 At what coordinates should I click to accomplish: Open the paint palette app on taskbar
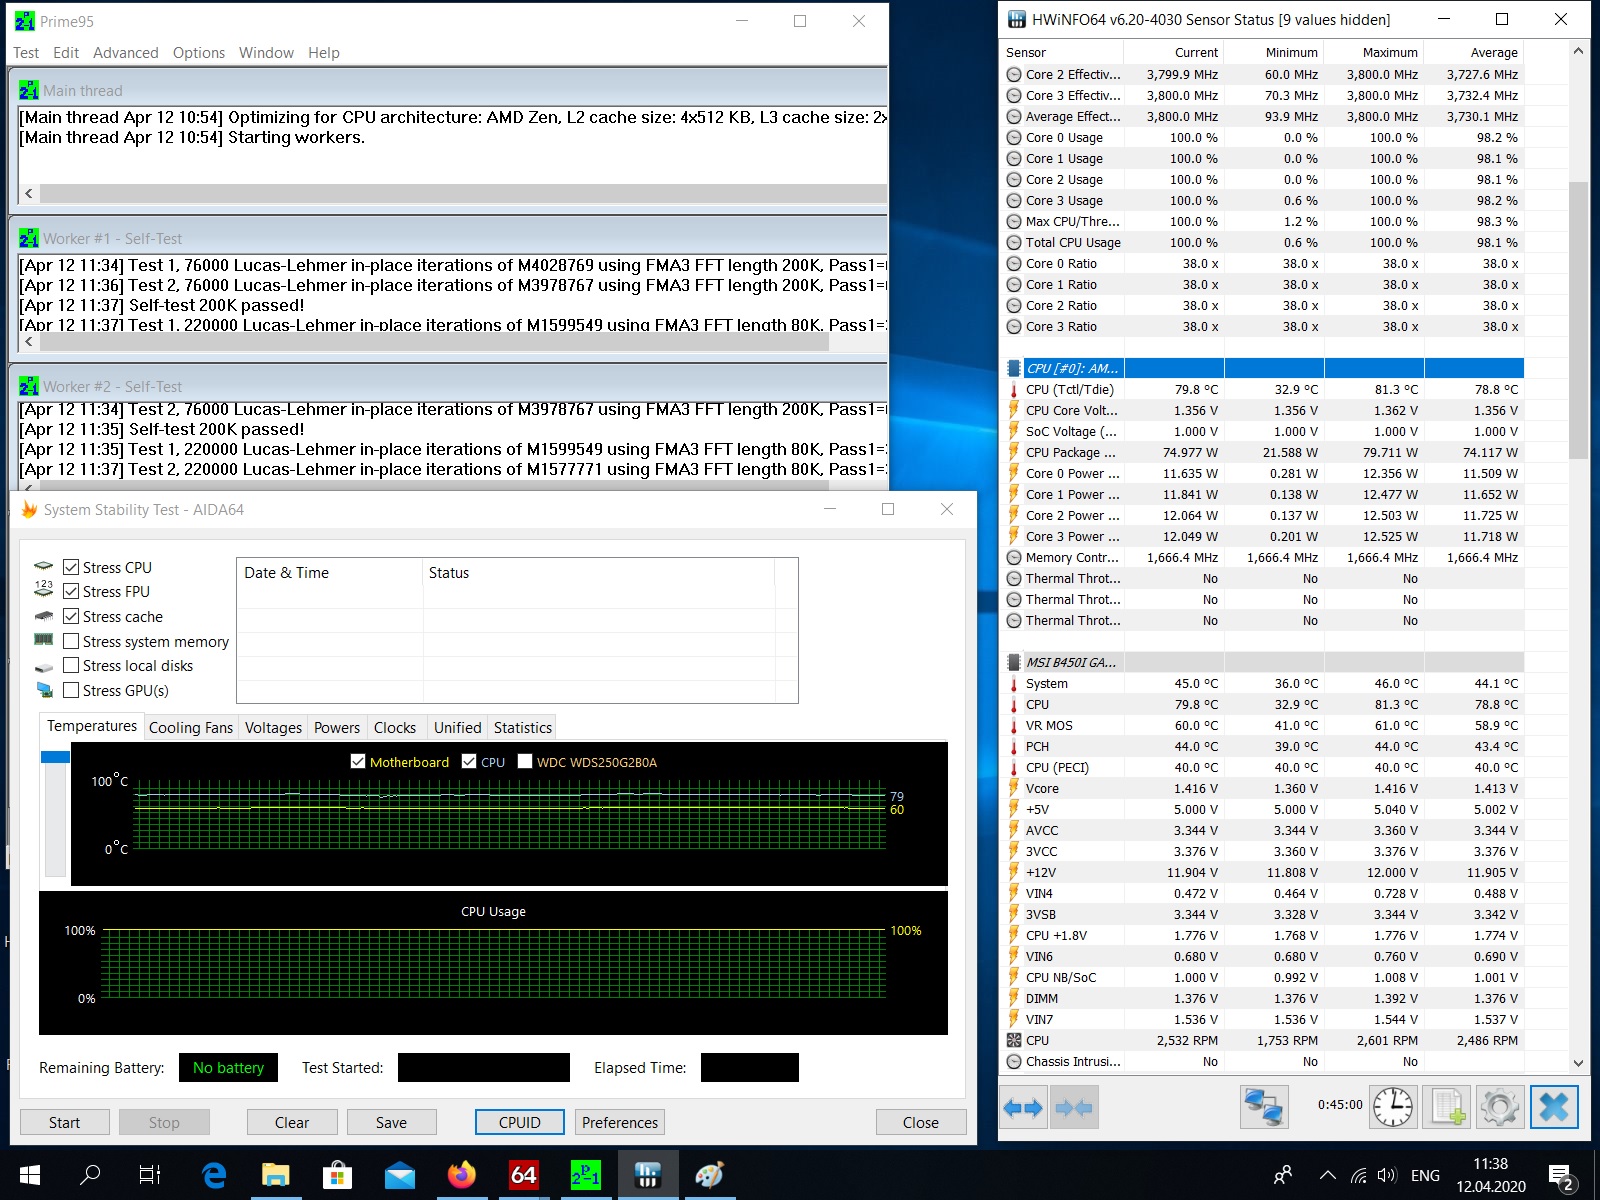click(x=709, y=1175)
